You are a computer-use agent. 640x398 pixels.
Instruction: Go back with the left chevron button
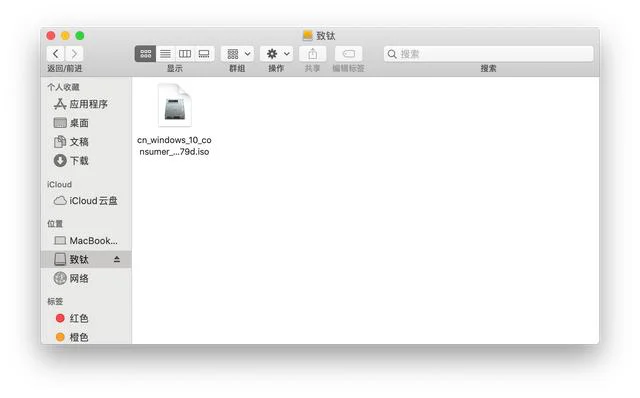coord(56,54)
